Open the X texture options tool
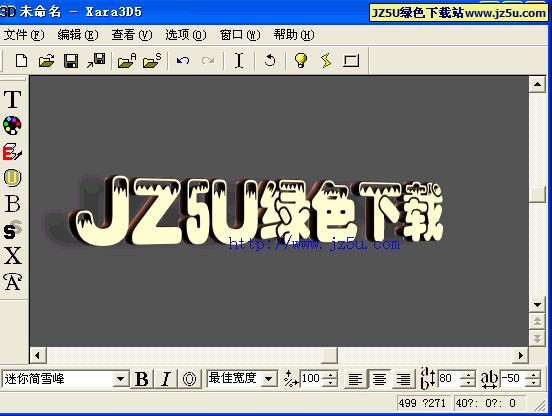 coord(13,256)
